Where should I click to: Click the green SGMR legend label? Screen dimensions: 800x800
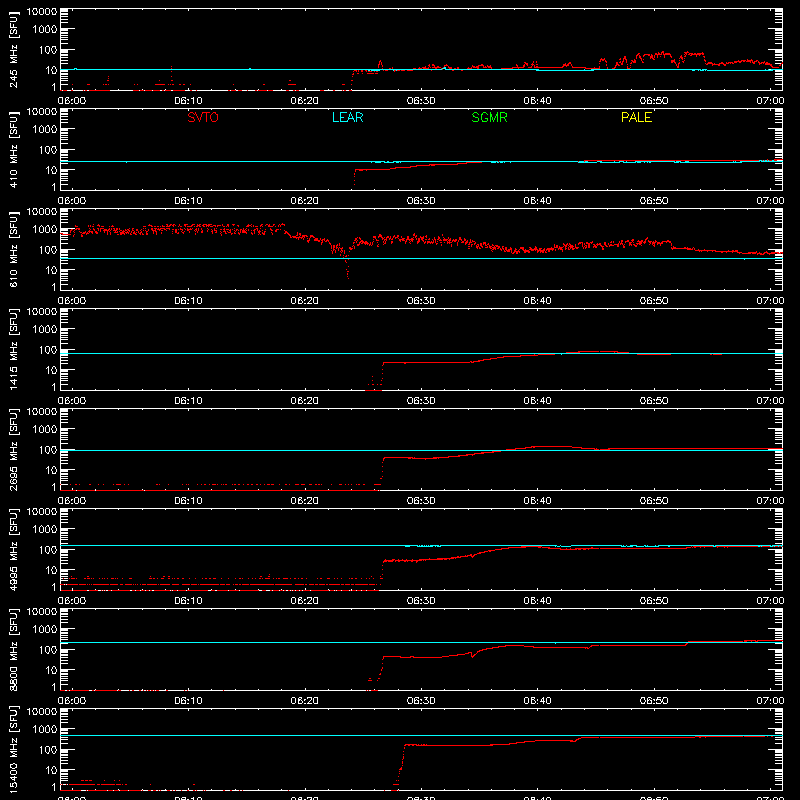489,117
